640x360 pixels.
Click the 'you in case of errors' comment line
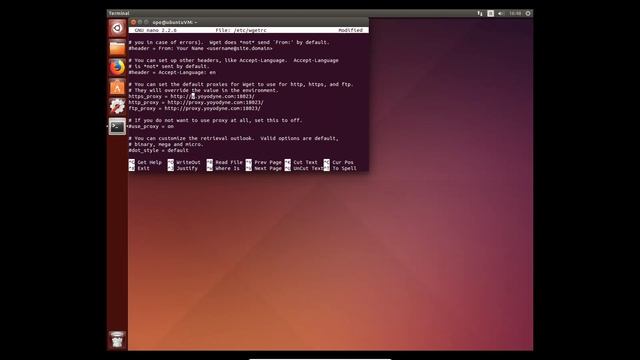click(229, 42)
